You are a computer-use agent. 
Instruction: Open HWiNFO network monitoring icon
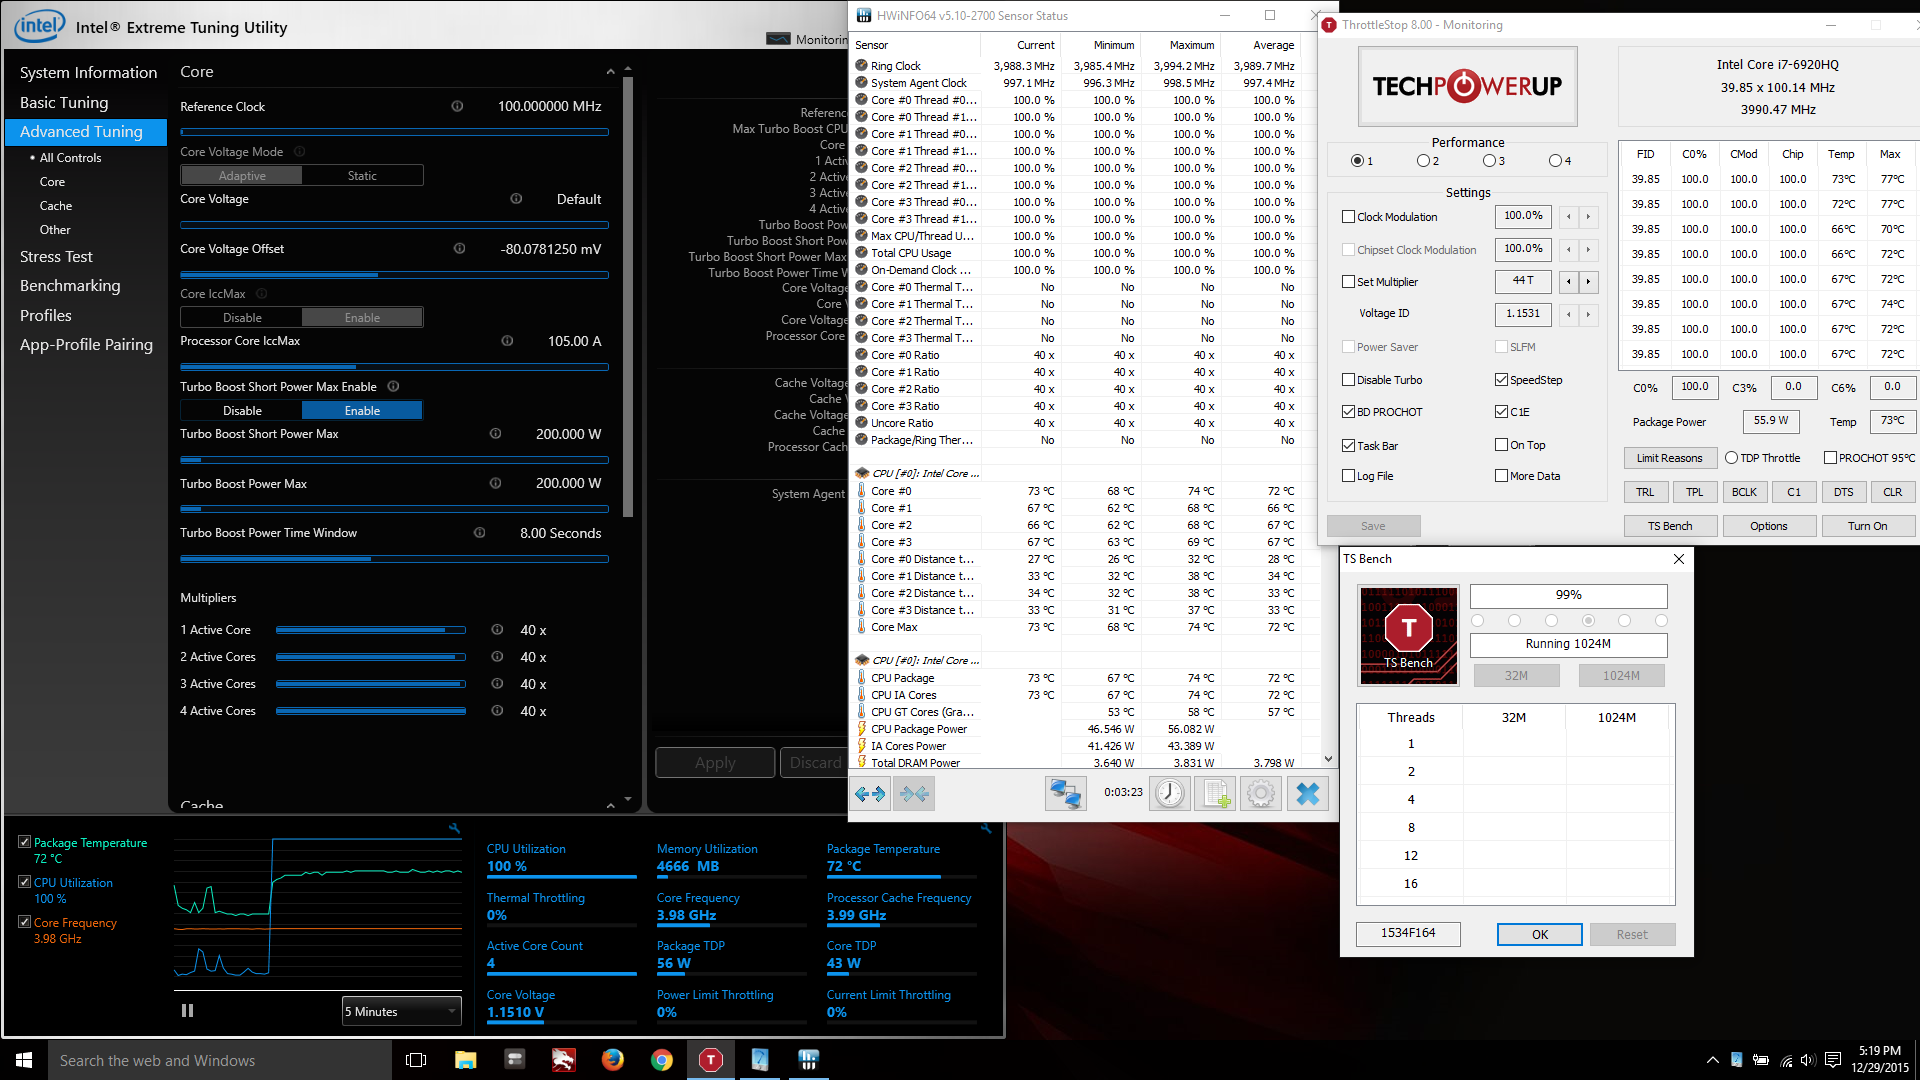tap(1066, 794)
